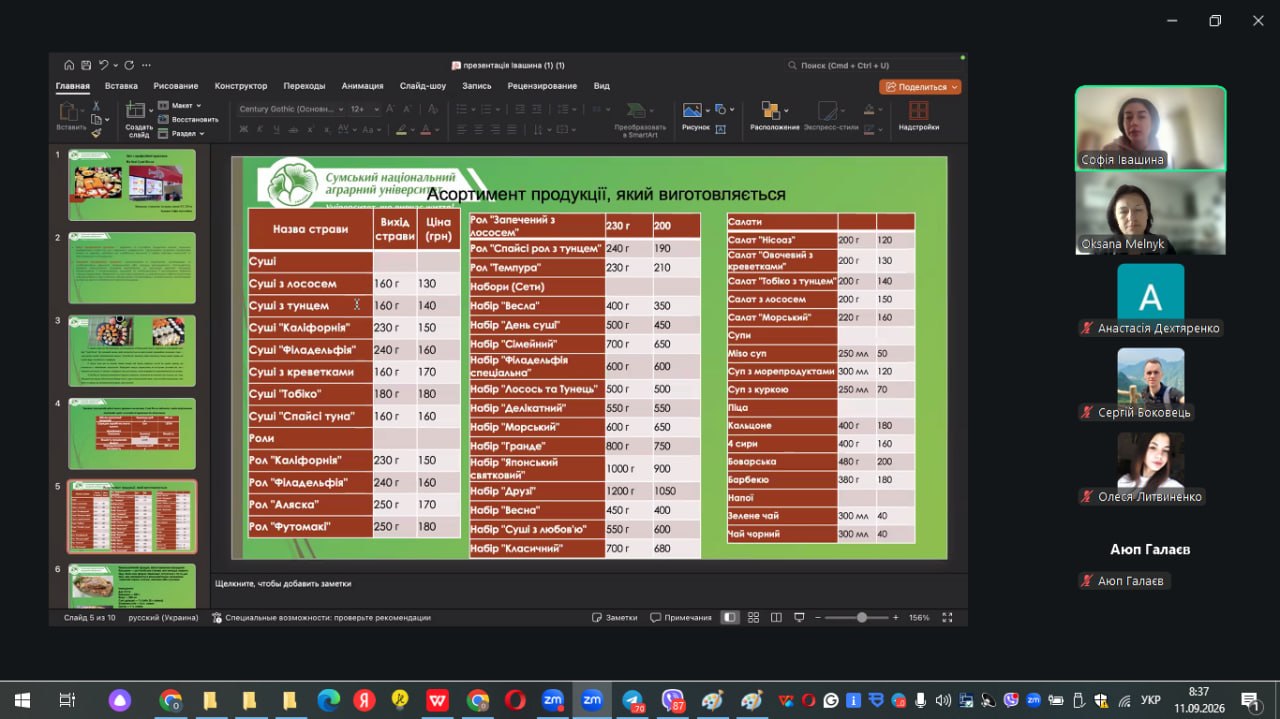1280x719 pixels.
Task: Click the Save icon in title bar
Action: point(87,65)
